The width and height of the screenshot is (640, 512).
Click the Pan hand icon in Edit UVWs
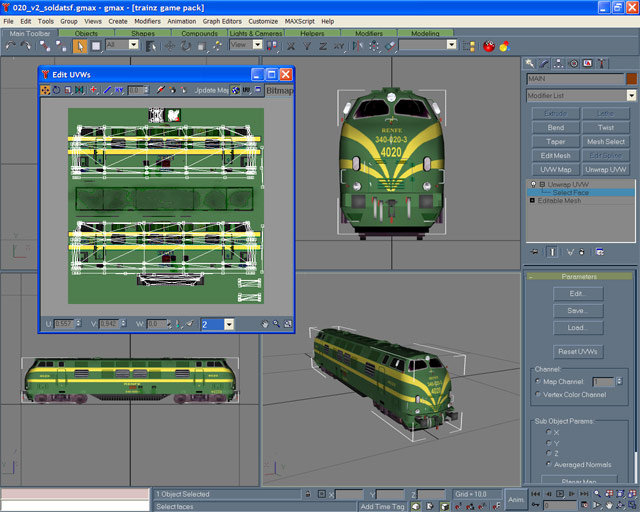pos(264,324)
